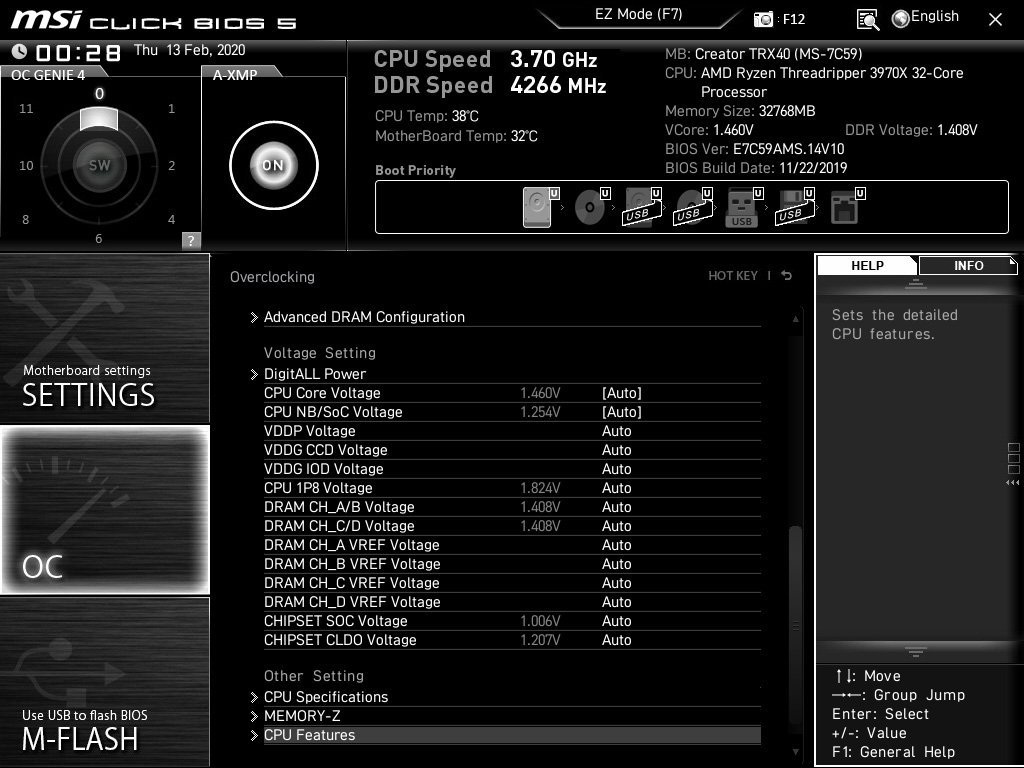Open the BIOS search magnifier icon

(x=867, y=20)
